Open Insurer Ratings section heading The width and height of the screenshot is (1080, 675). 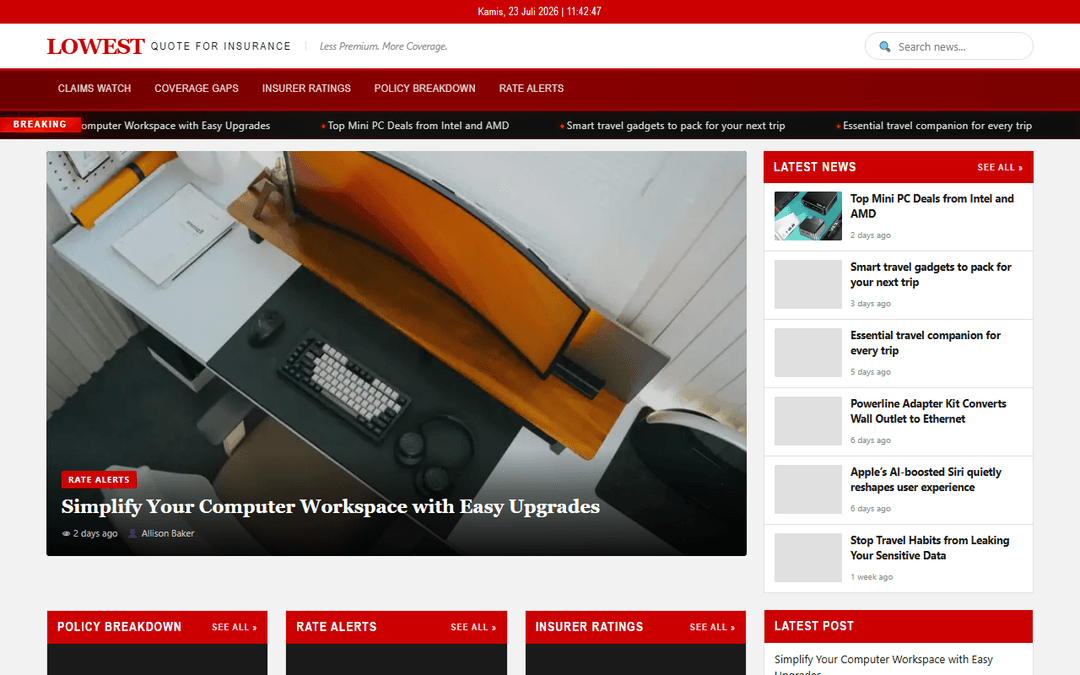(589, 627)
